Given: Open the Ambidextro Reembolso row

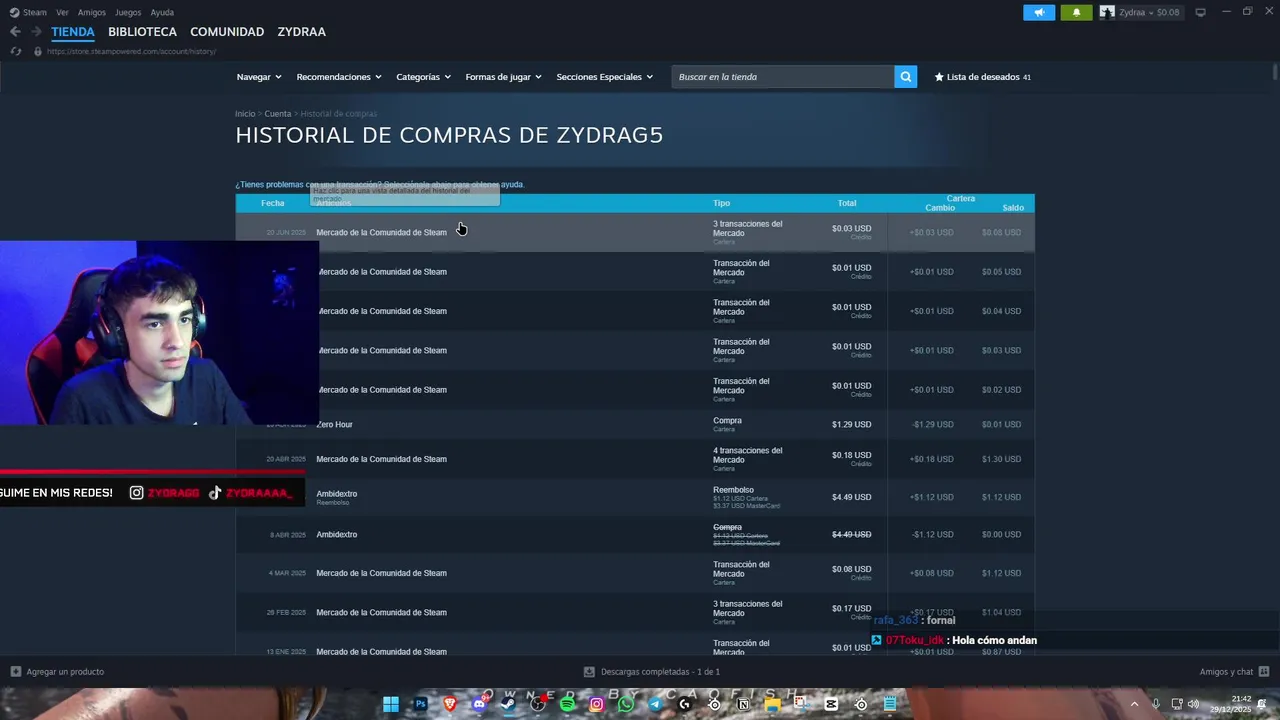Looking at the screenshot, I should 635,497.
